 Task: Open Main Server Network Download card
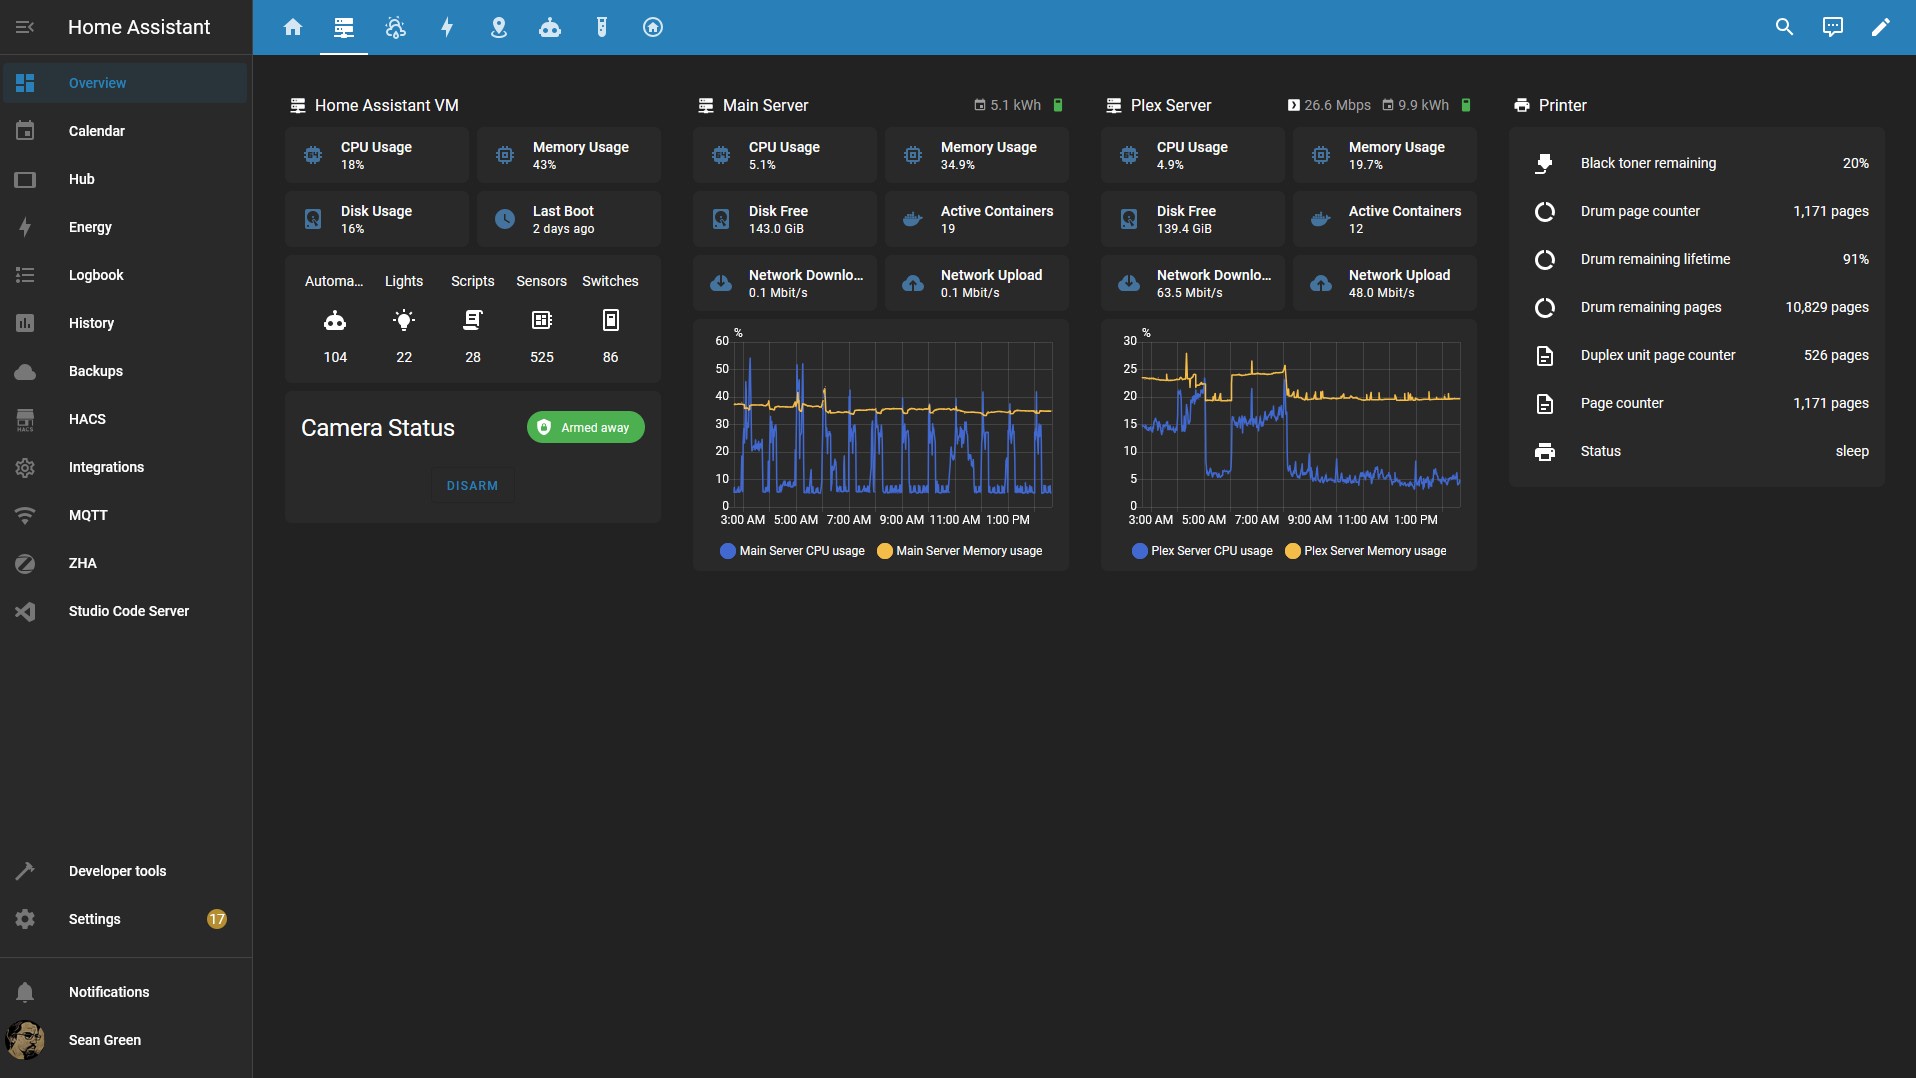click(x=785, y=283)
